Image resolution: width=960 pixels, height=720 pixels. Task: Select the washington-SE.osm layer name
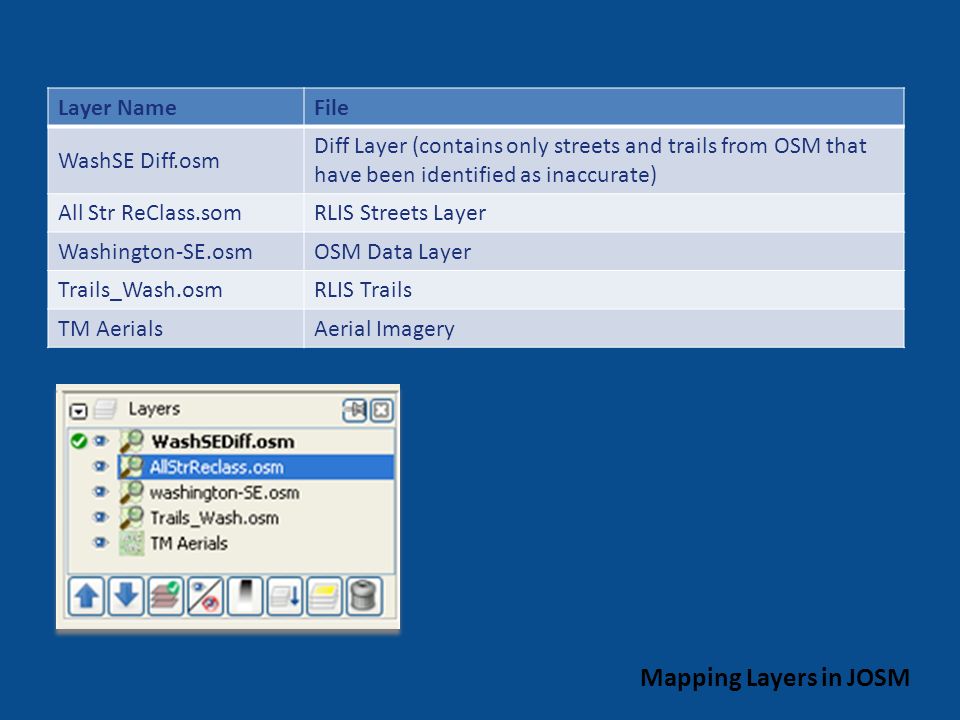(225, 493)
